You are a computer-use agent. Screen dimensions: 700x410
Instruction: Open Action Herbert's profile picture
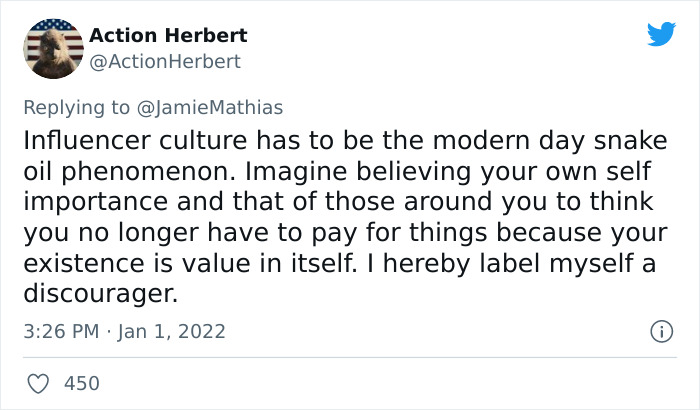pyautogui.click(x=53, y=48)
